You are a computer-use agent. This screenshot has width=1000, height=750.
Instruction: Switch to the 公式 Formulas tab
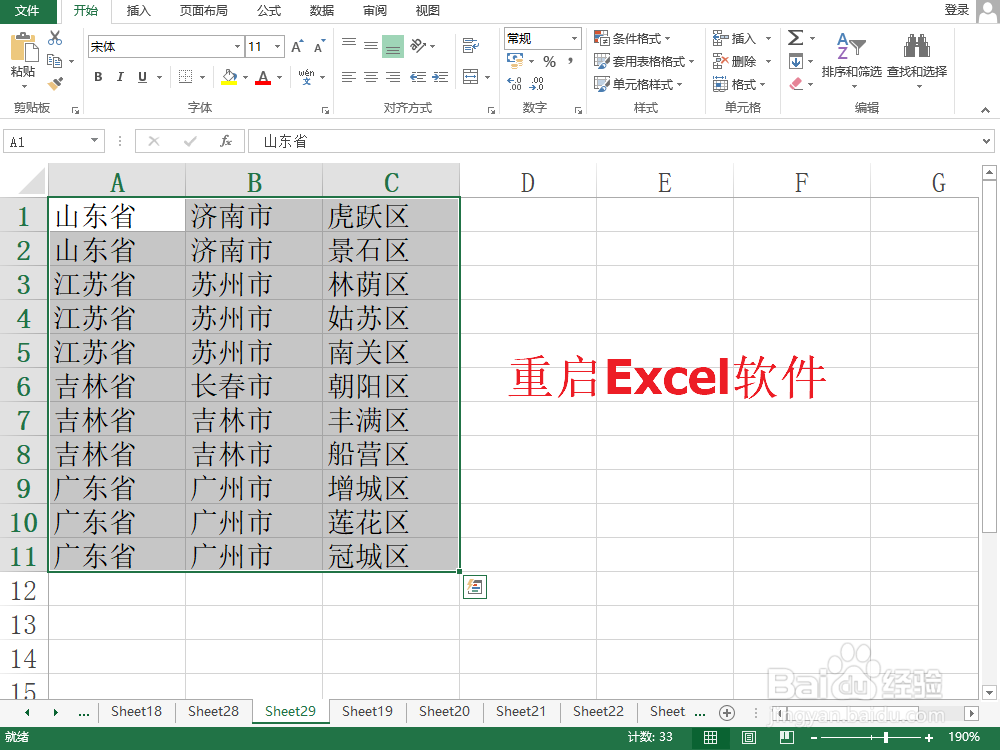[x=268, y=11]
